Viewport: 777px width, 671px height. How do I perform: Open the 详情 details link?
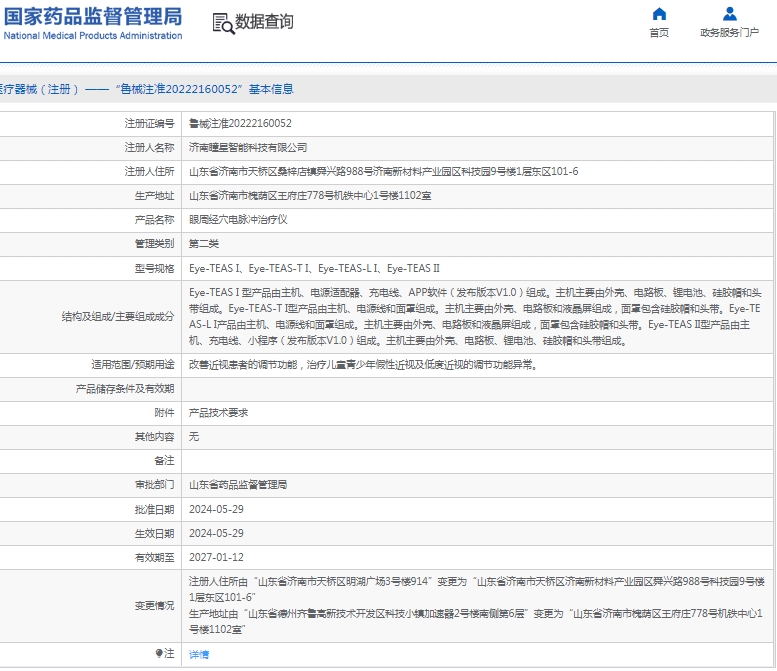(x=199, y=655)
